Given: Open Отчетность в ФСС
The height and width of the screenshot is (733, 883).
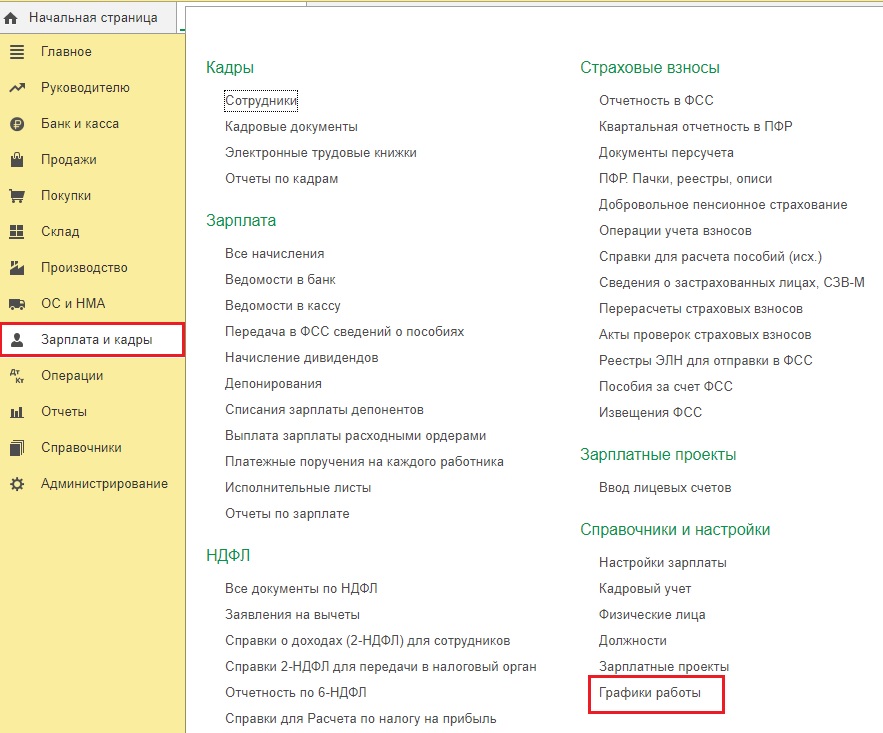Looking at the screenshot, I should [656, 101].
